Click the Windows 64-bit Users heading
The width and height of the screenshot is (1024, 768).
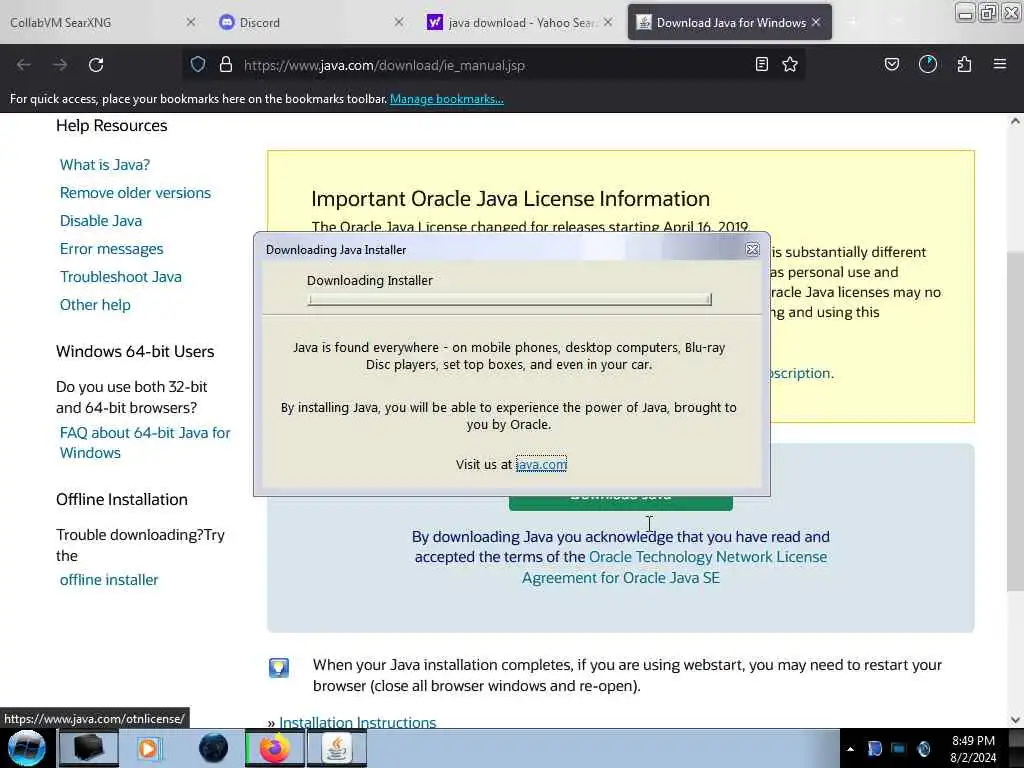[x=135, y=351]
